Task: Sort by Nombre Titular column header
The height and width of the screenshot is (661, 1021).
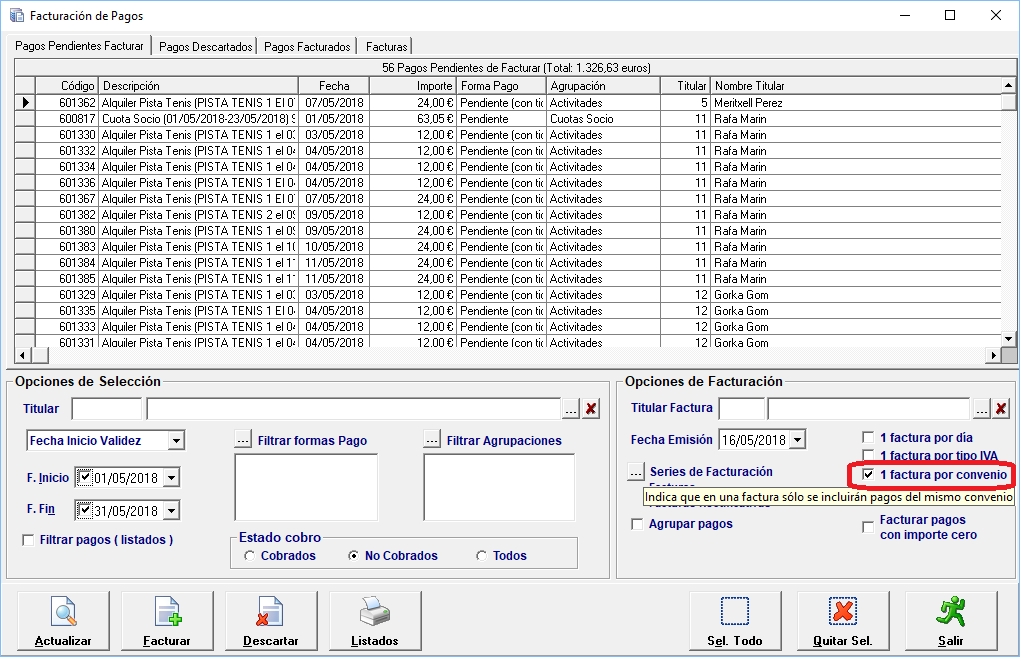Action: (x=856, y=85)
